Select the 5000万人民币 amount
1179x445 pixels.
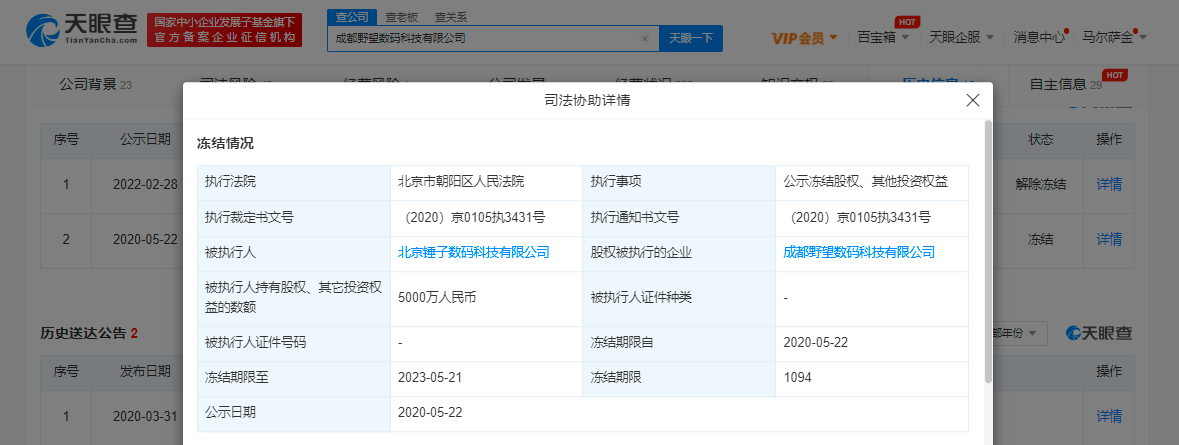coord(437,297)
